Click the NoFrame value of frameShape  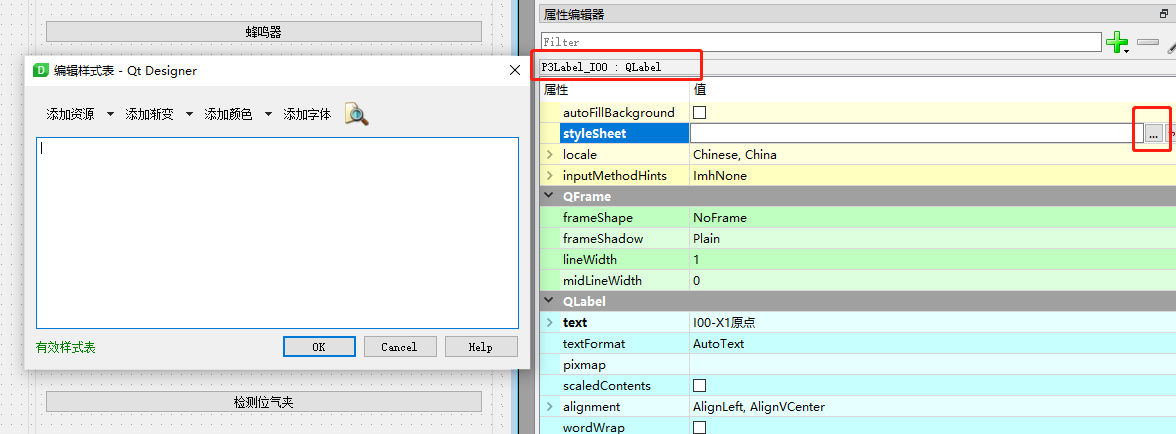click(720, 217)
